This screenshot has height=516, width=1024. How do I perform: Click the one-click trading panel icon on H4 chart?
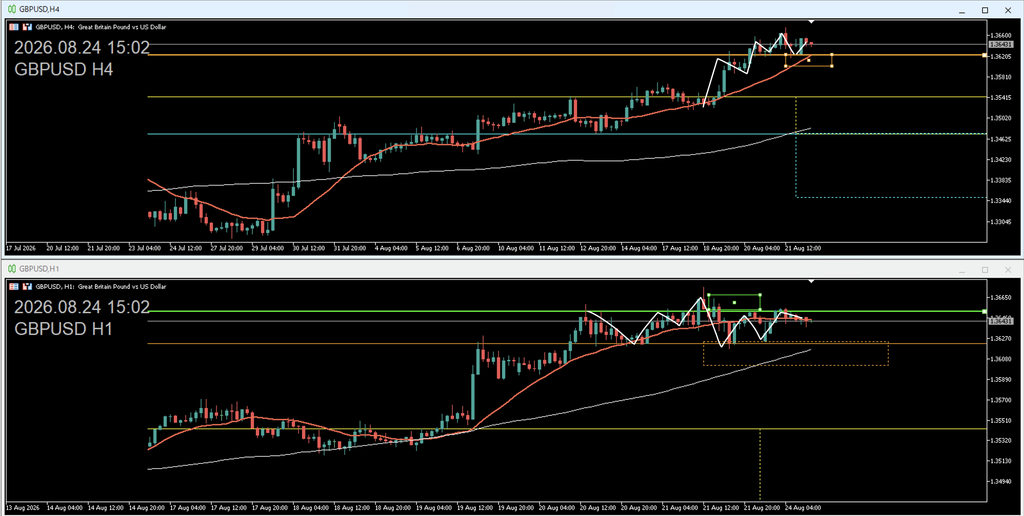pos(14,27)
